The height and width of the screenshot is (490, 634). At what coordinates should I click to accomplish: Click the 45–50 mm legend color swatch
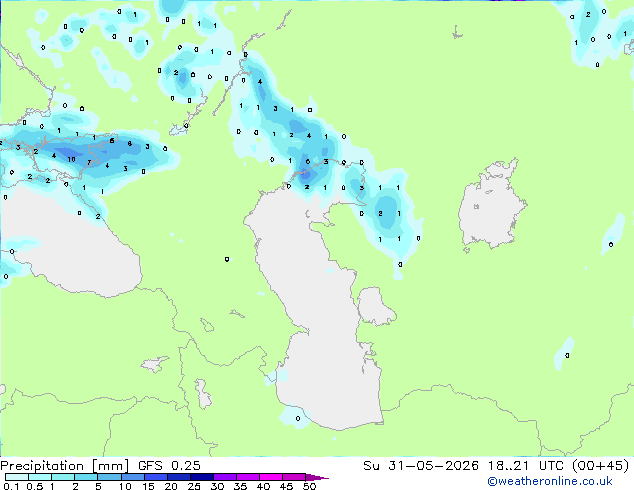coord(294,477)
